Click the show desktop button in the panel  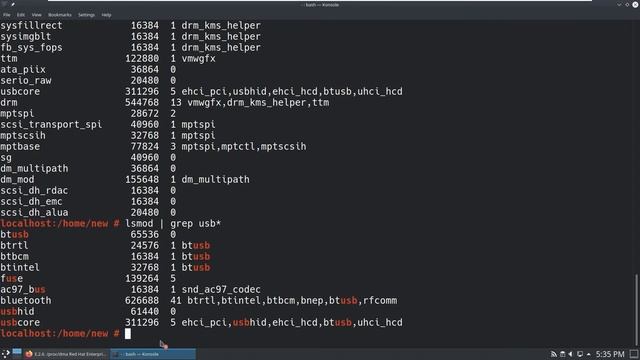634,354
